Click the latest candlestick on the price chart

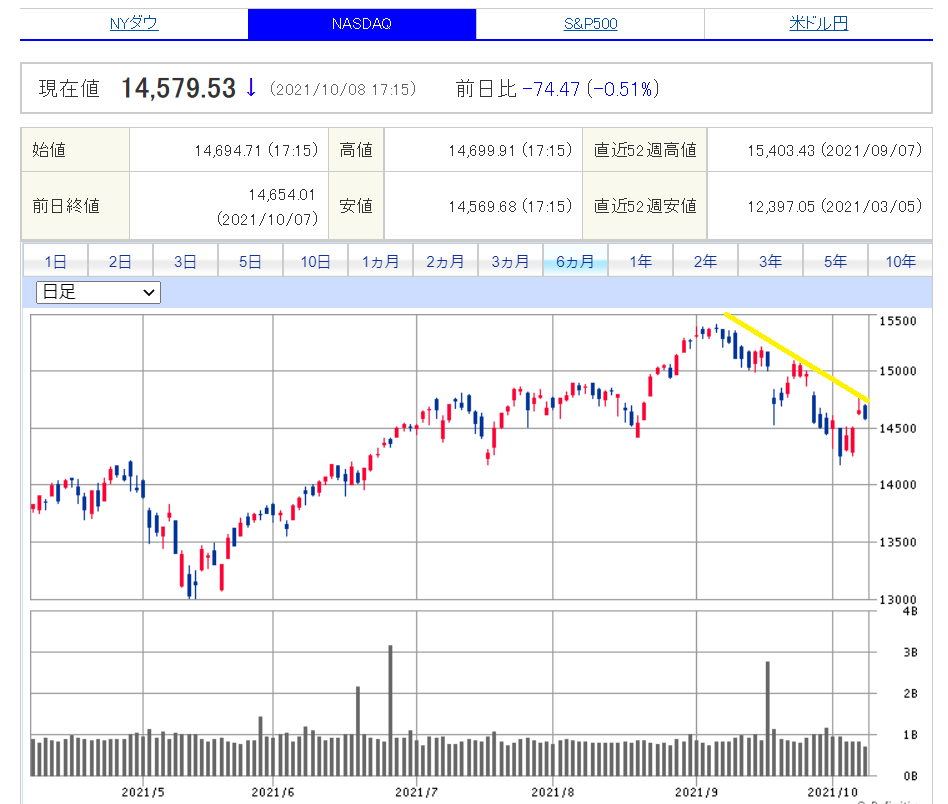866,412
